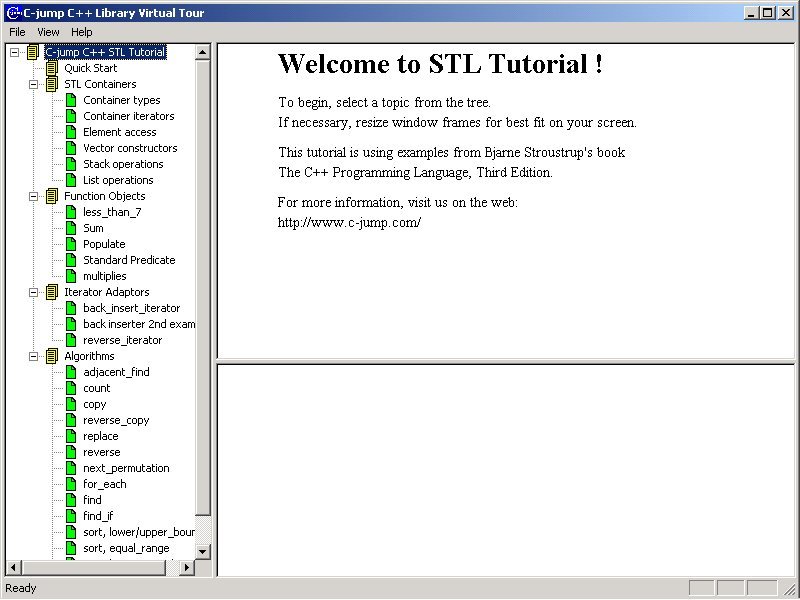This screenshot has height=600, width=800.
Task: Open the for_each algorithm topic
Action: coord(105,484)
